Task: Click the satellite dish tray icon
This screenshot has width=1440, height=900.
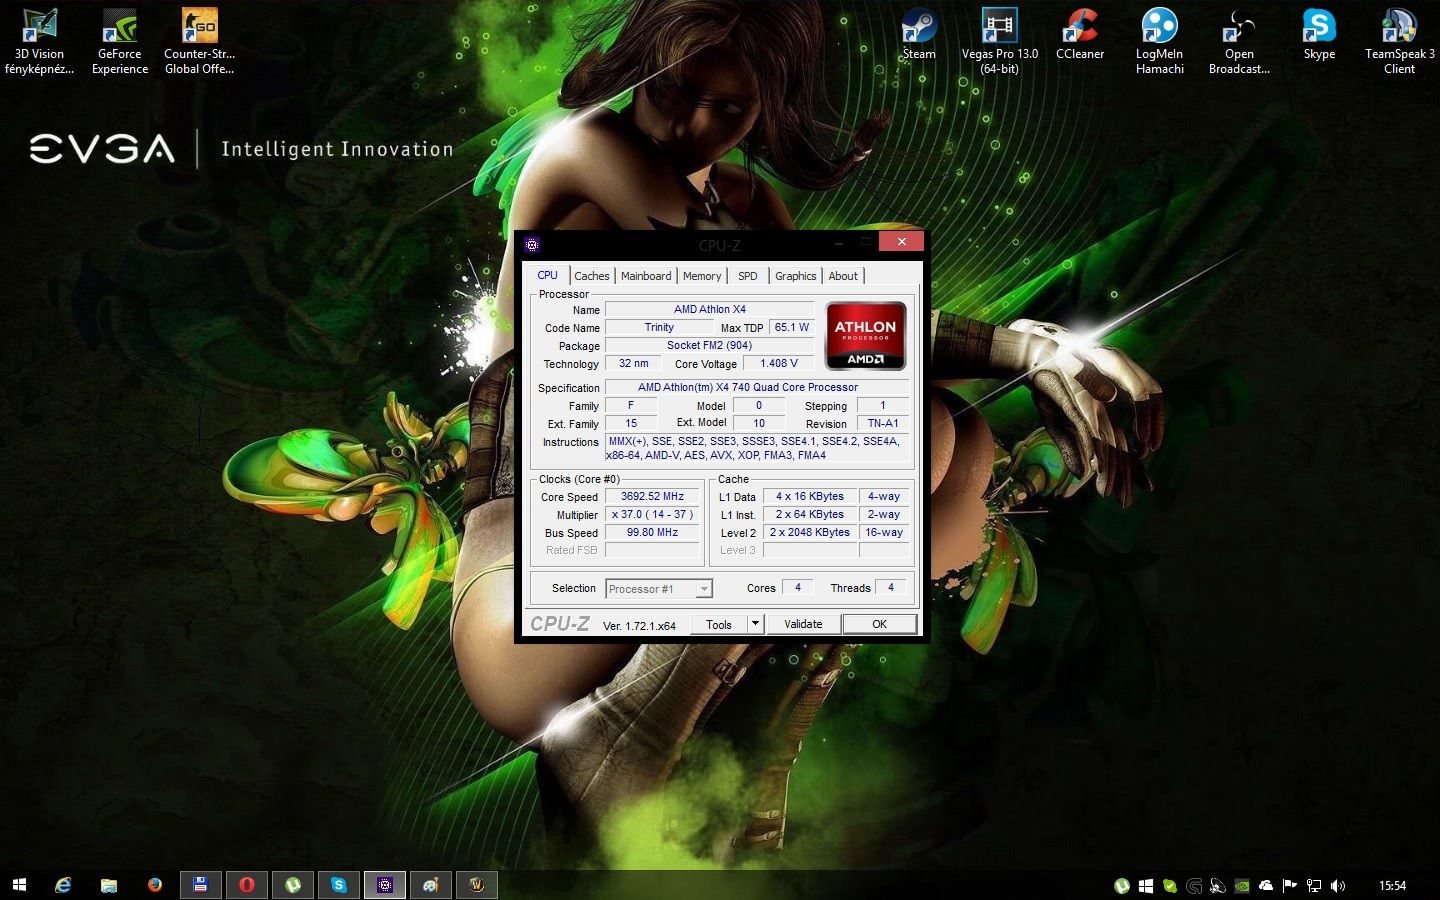Action: pyautogui.click(x=1218, y=885)
